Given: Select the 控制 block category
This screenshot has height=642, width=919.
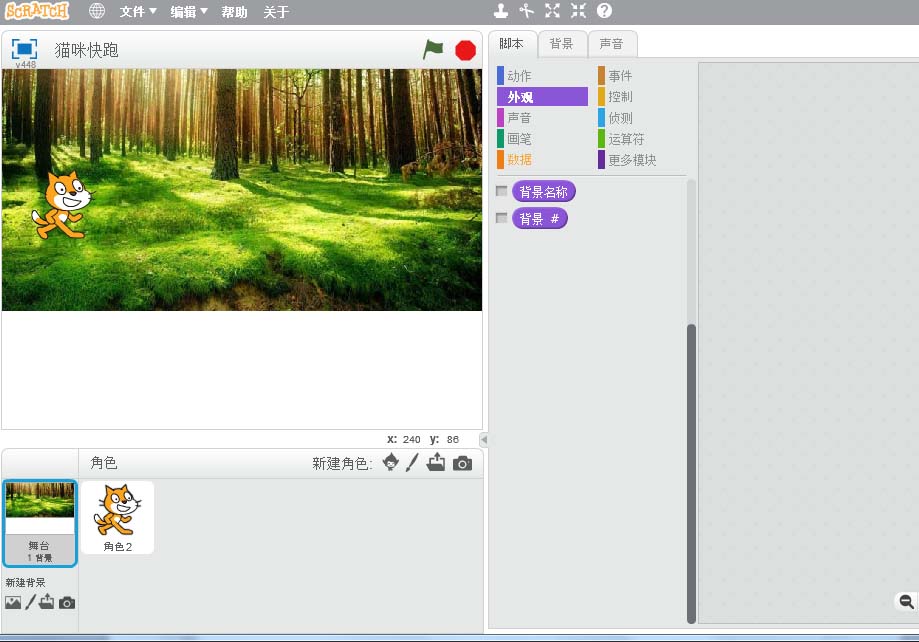Looking at the screenshot, I should pyautogui.click(x=620, y=97).
